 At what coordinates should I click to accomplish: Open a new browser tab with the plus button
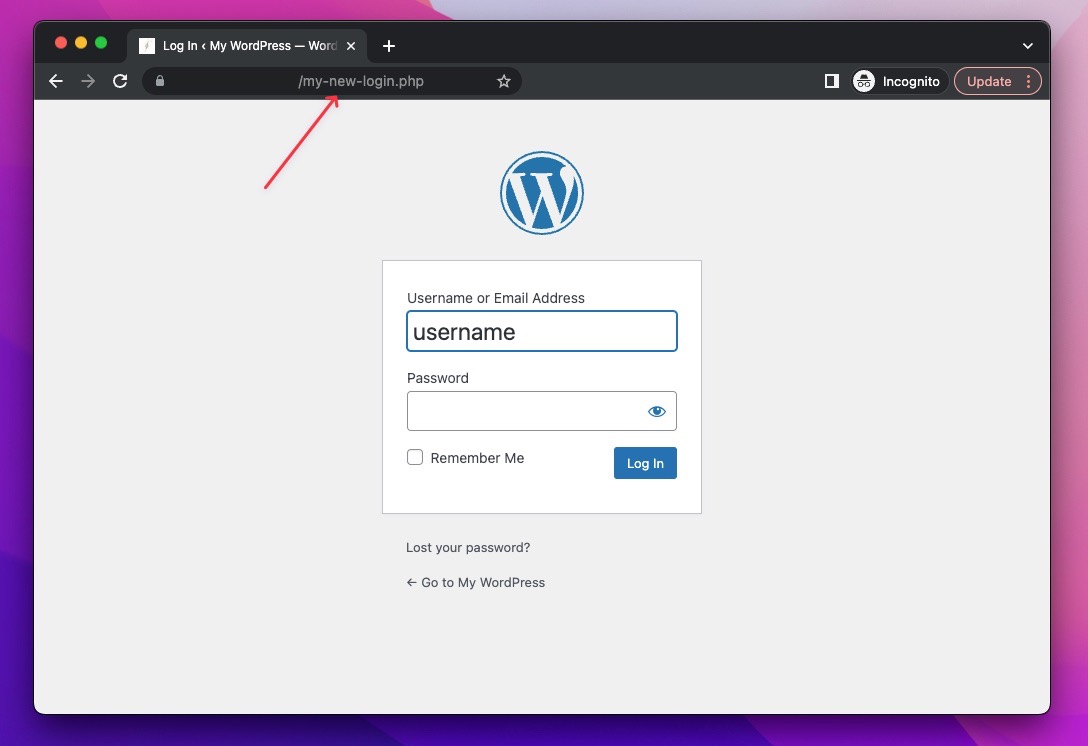pyautogui.click(x=389, y=45)
